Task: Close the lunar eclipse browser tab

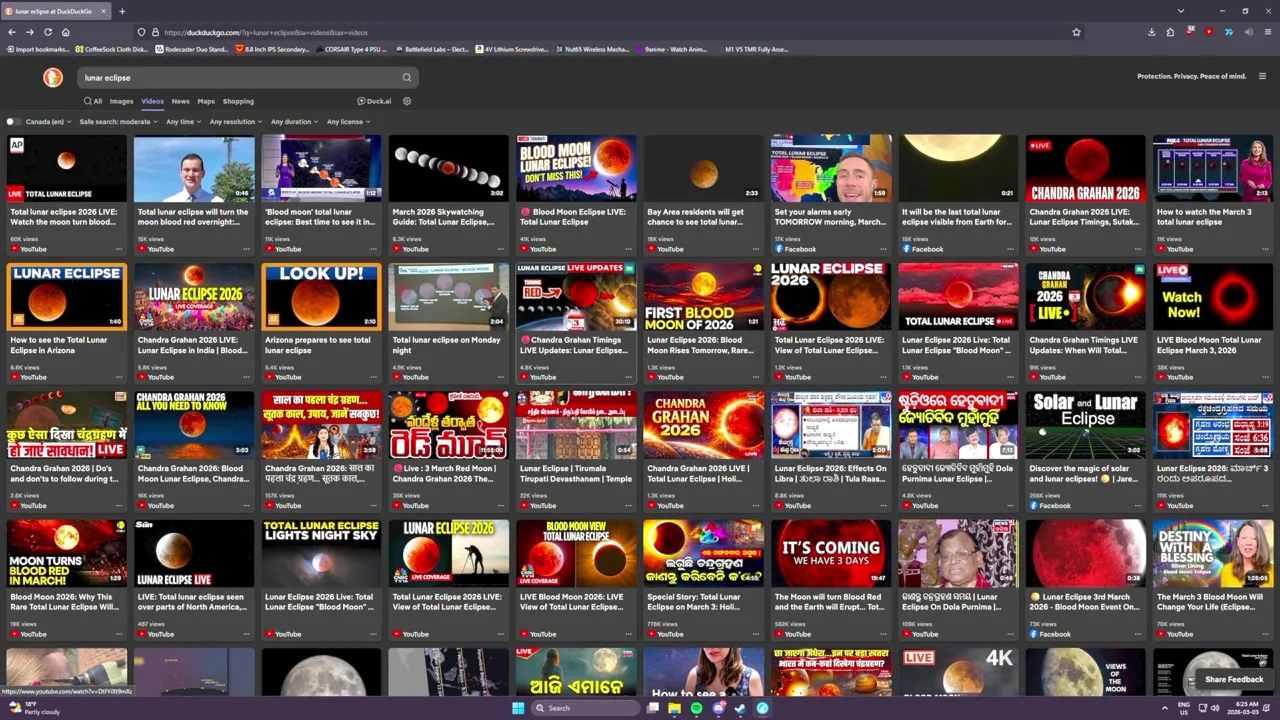Action: [103, 11]
